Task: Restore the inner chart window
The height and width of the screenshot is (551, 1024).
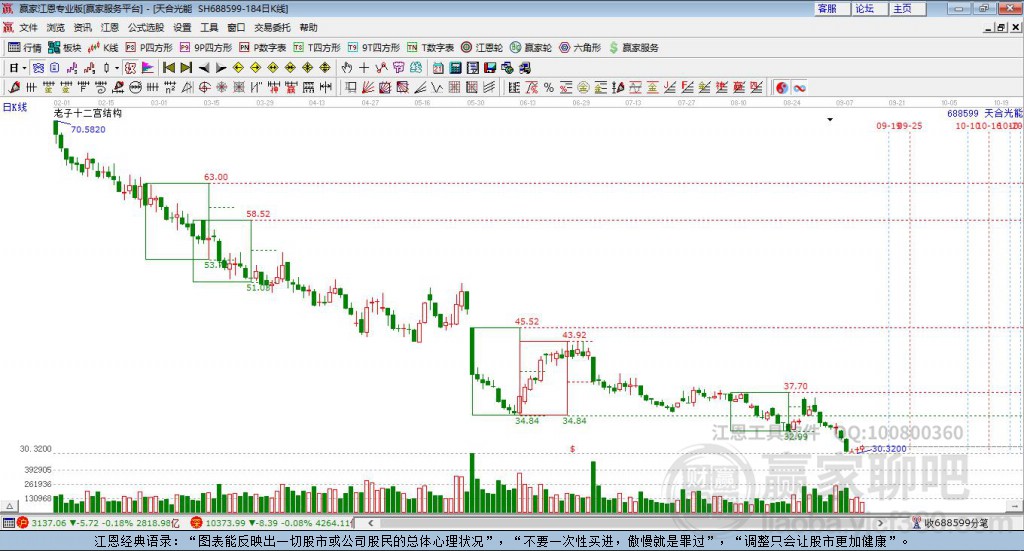Action: click(1001, 27)
